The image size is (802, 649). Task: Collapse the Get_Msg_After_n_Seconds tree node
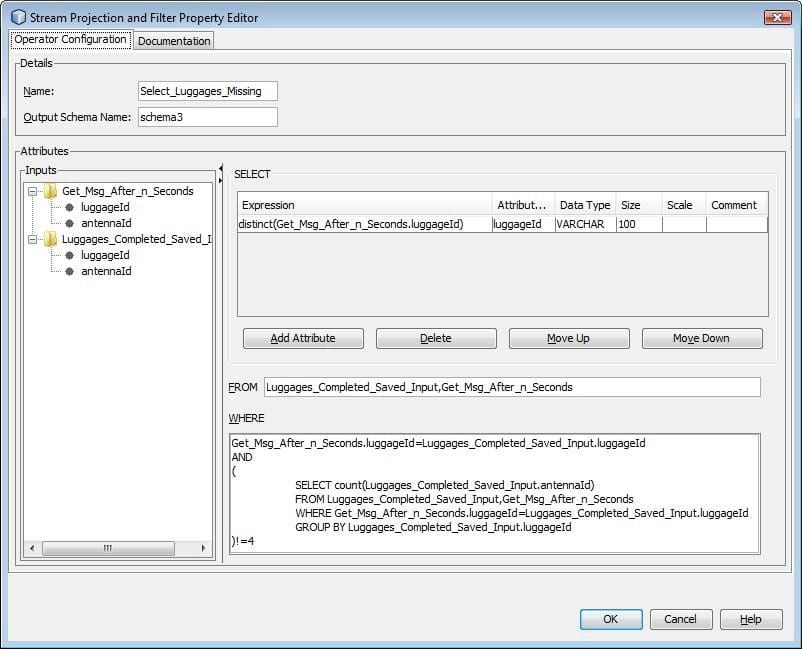[34, 191]
